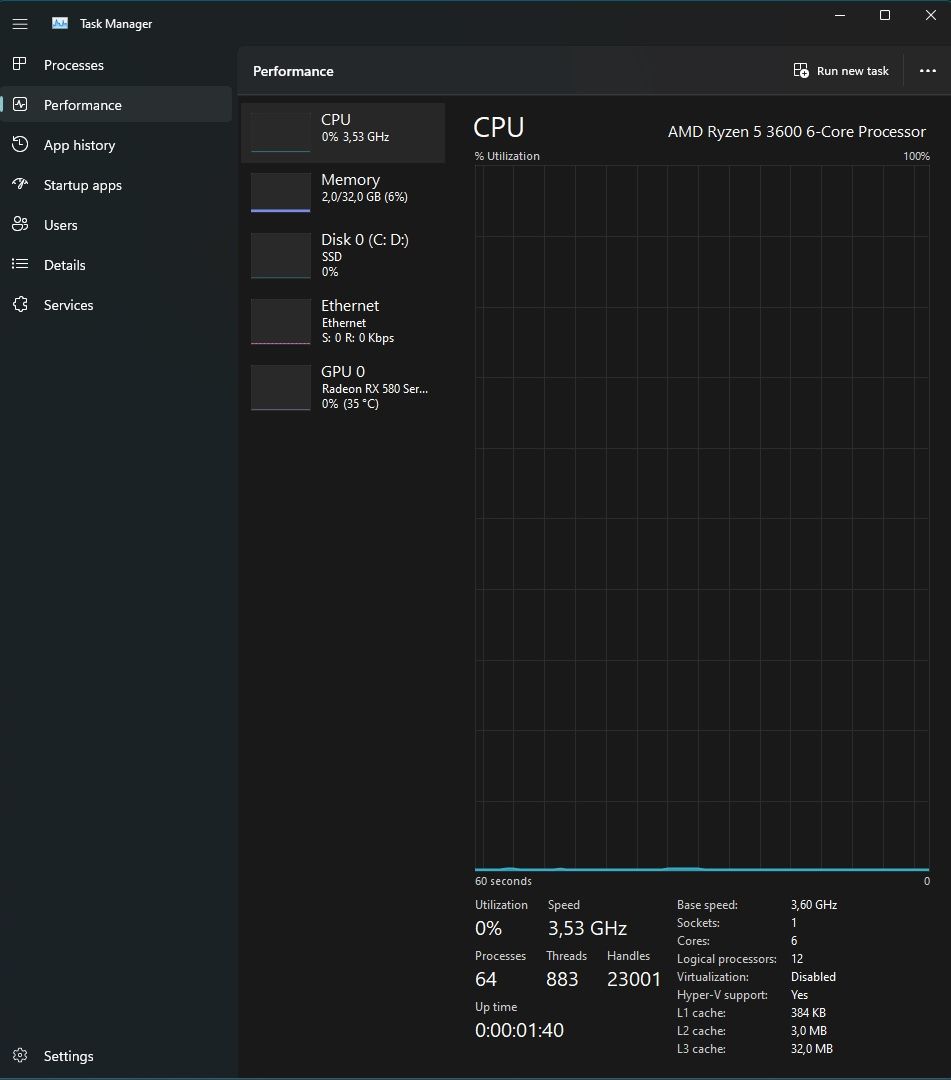Screen dimensions: 951x1080
Task: Click the Sockets value 1
Action: pyautogui.click(x=794, y=922)
